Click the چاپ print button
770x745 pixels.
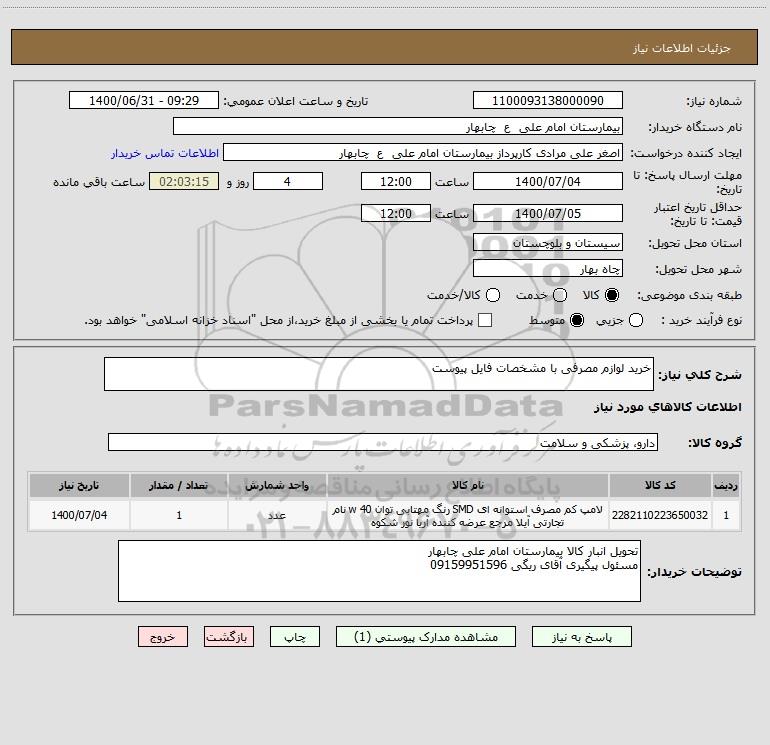(295, 637)
